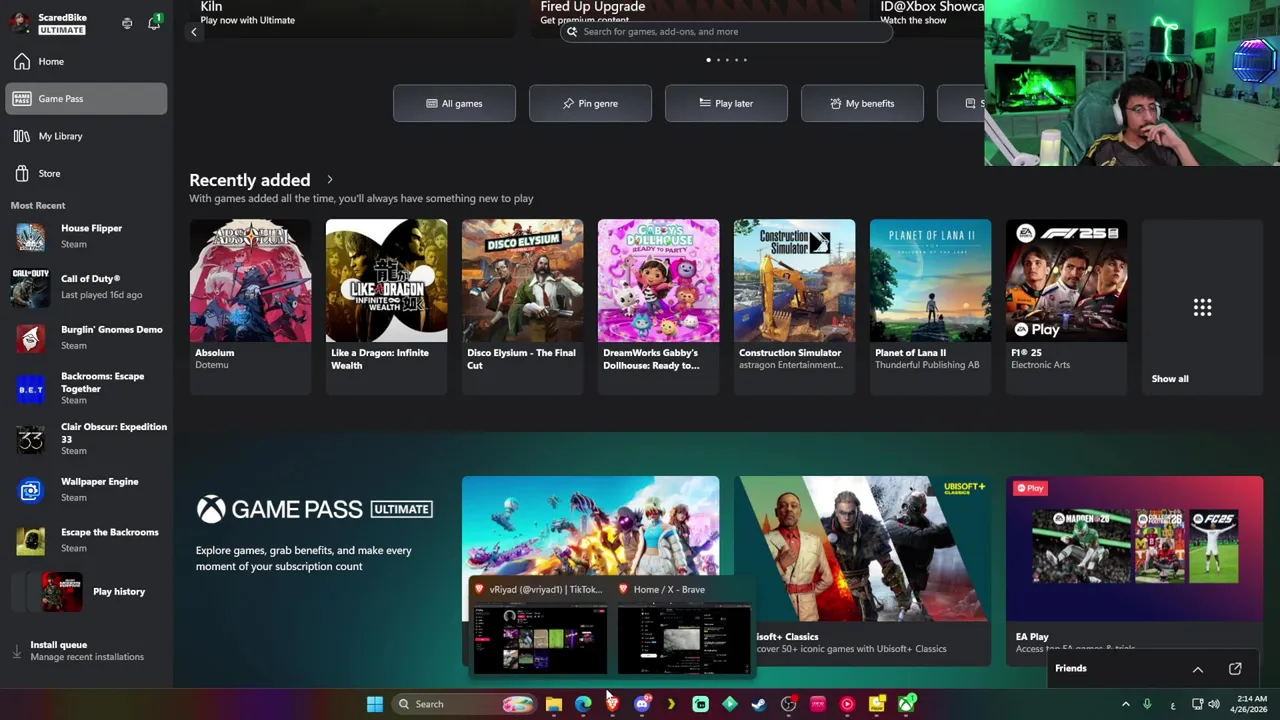Viewport: 1280px width, 720px height.
Task: Click the Brave browser taskbar icon
Action: coord(612,704)
